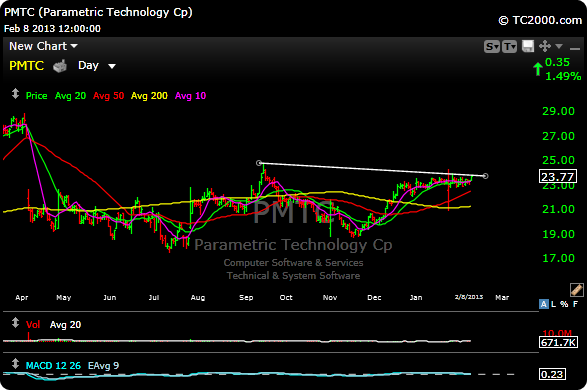This screenshot has height=390, width=587.
Task: Click the 2/8/2013 date marker on the axis
Action: pos(469,297)
